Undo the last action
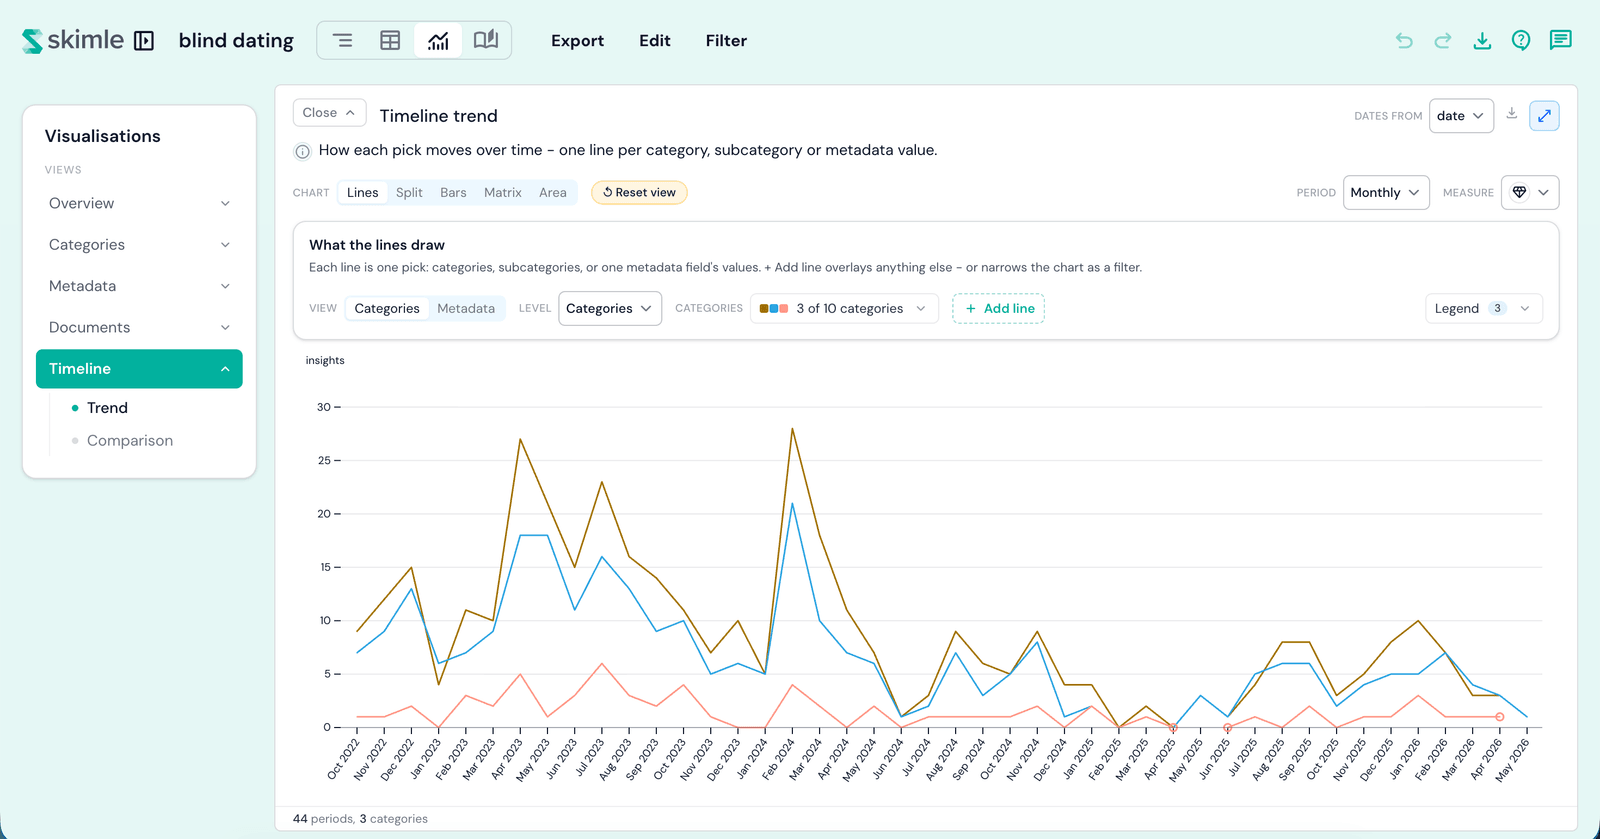Screen dimensions: 1600x839 [1404, 41]
